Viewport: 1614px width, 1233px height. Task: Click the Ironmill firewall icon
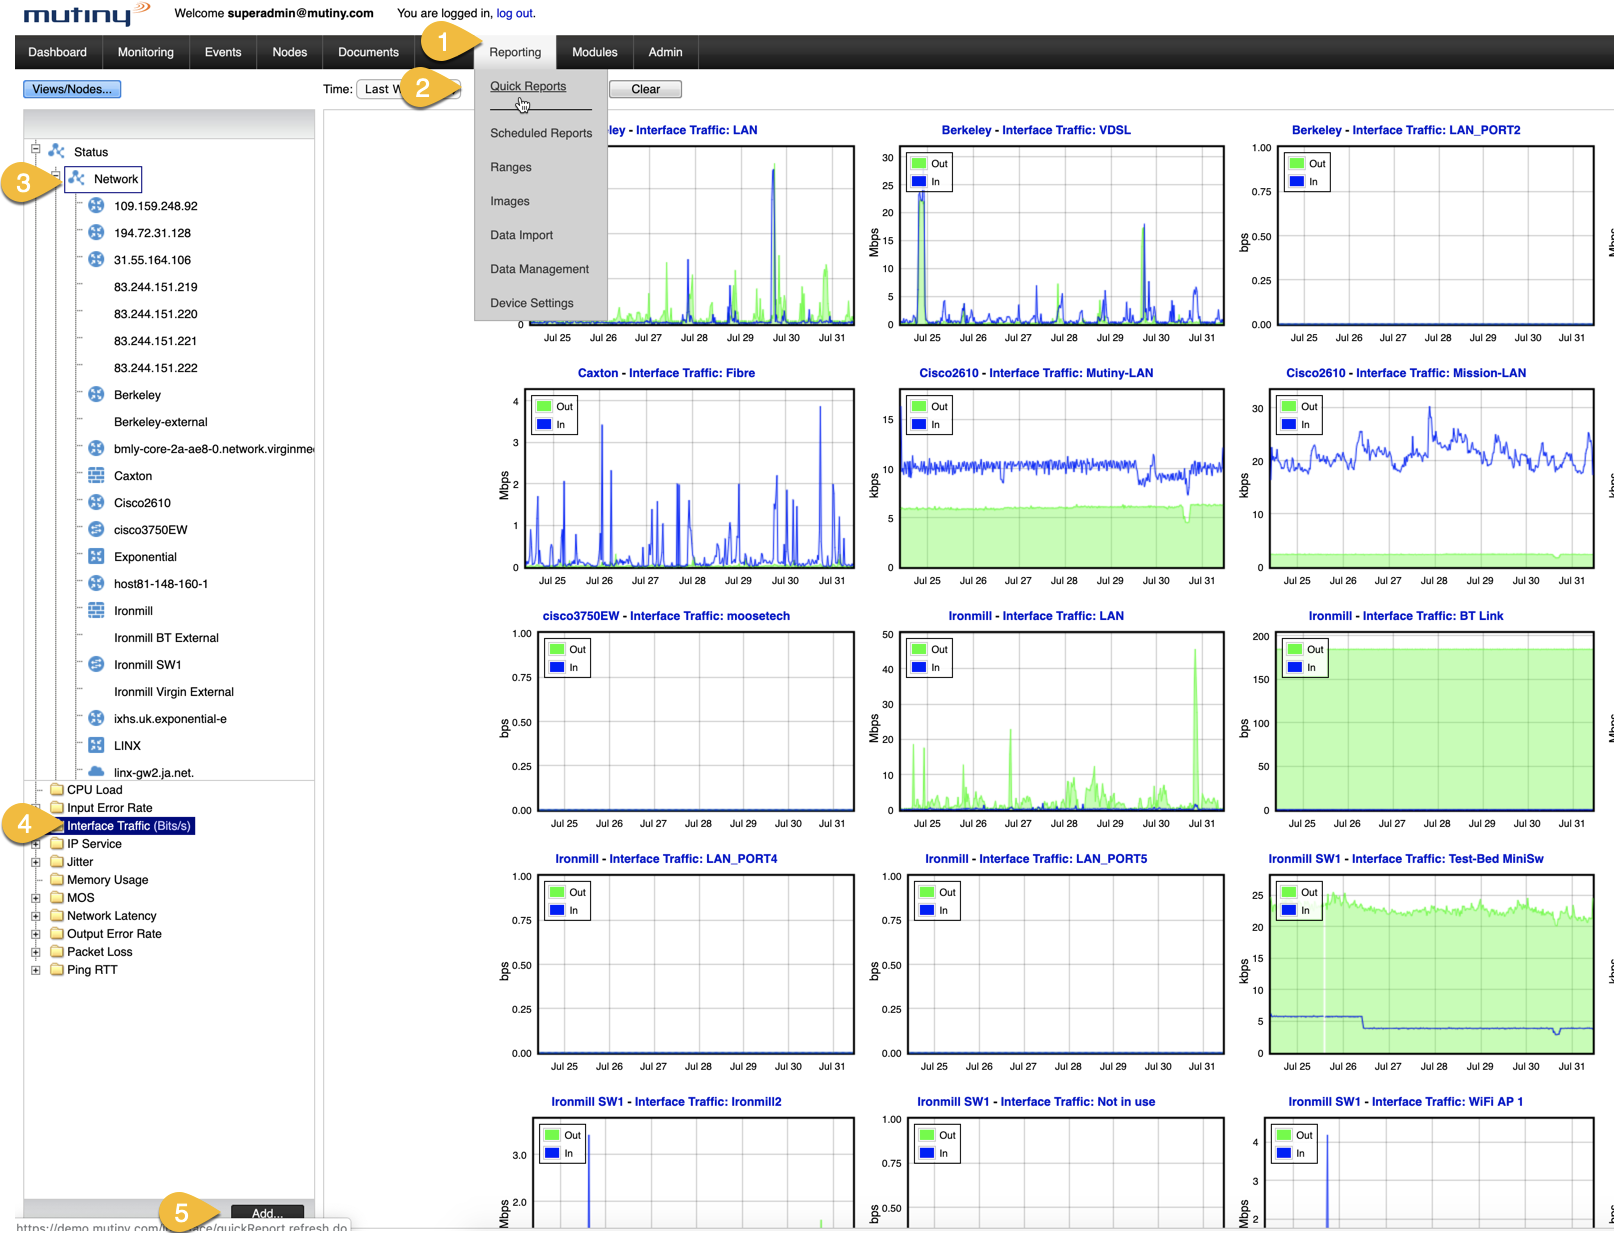click(96, 611)
